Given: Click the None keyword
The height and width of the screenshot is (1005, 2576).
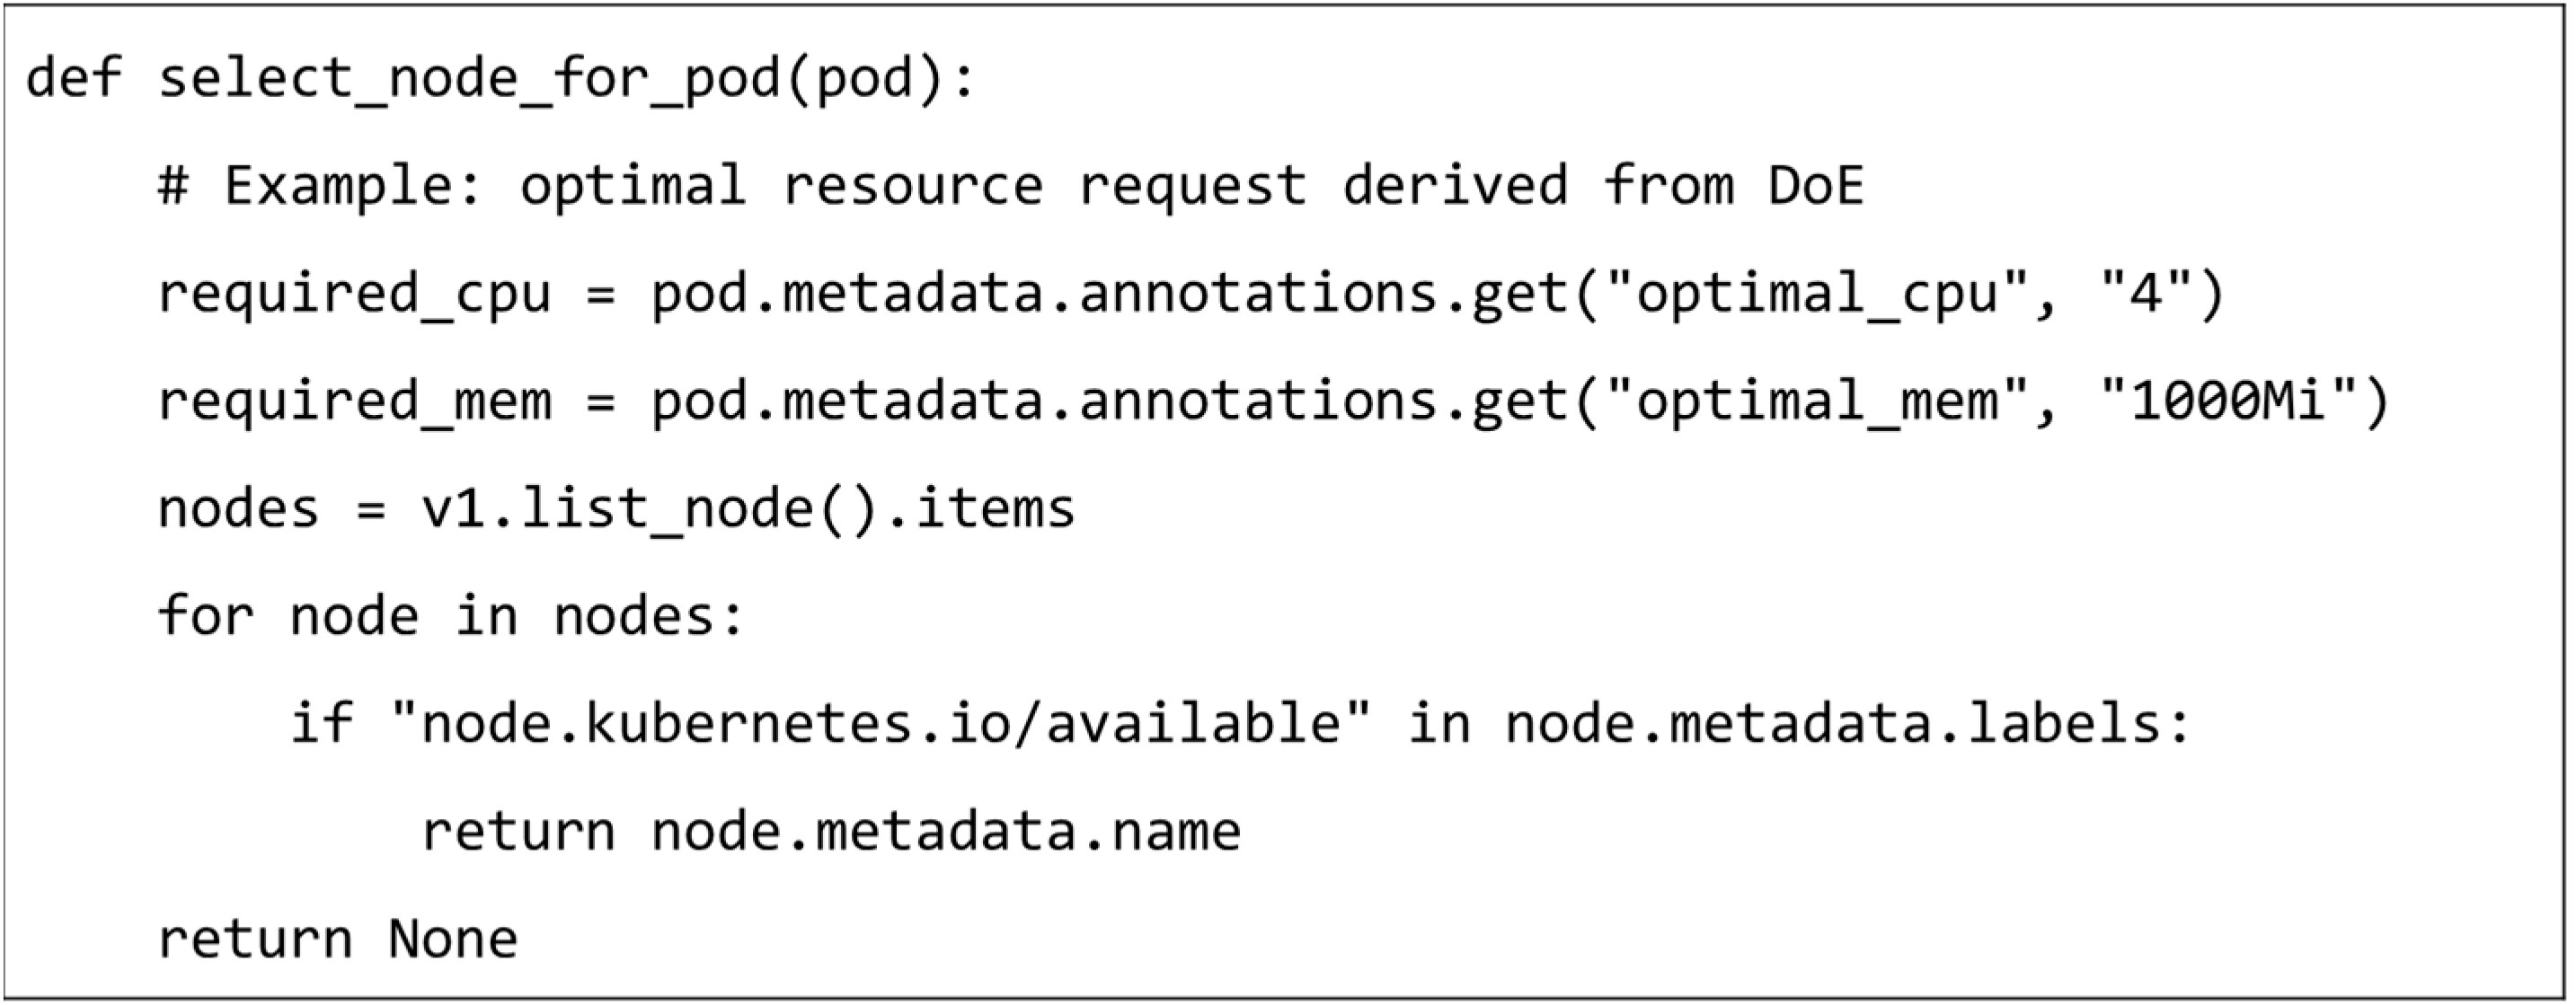Looking at the screenshot, I should [x=453, y=940].
